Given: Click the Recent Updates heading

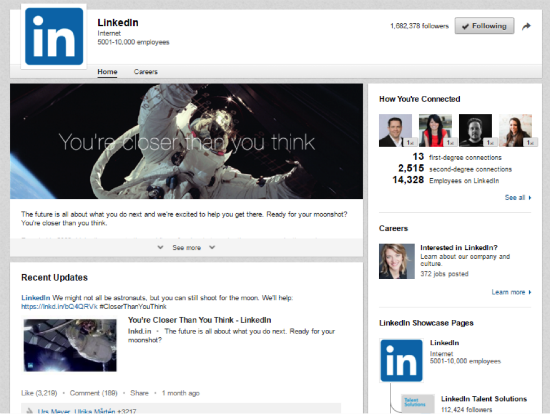Looking at the screenshot, I should (x=54, y=278).
